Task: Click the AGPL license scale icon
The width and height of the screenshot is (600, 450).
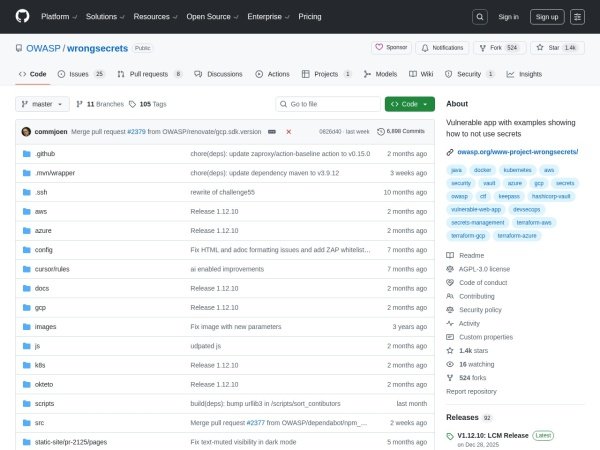Action: click(x=450, y=269)
